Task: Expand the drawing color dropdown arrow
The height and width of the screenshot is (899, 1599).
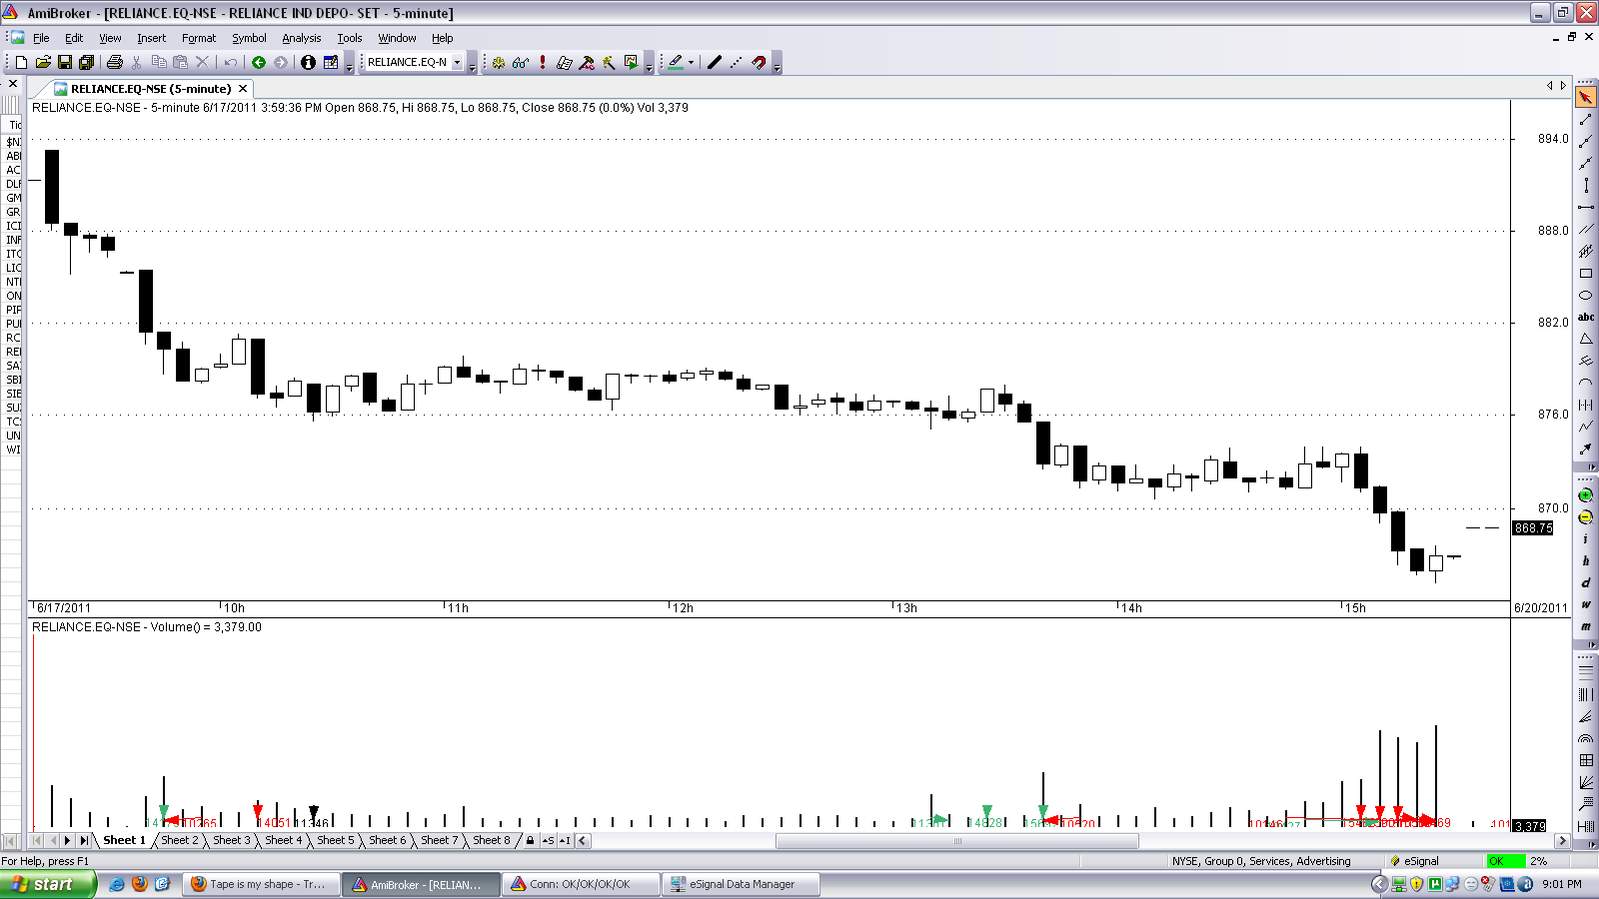Action: [x=690, y=62]
